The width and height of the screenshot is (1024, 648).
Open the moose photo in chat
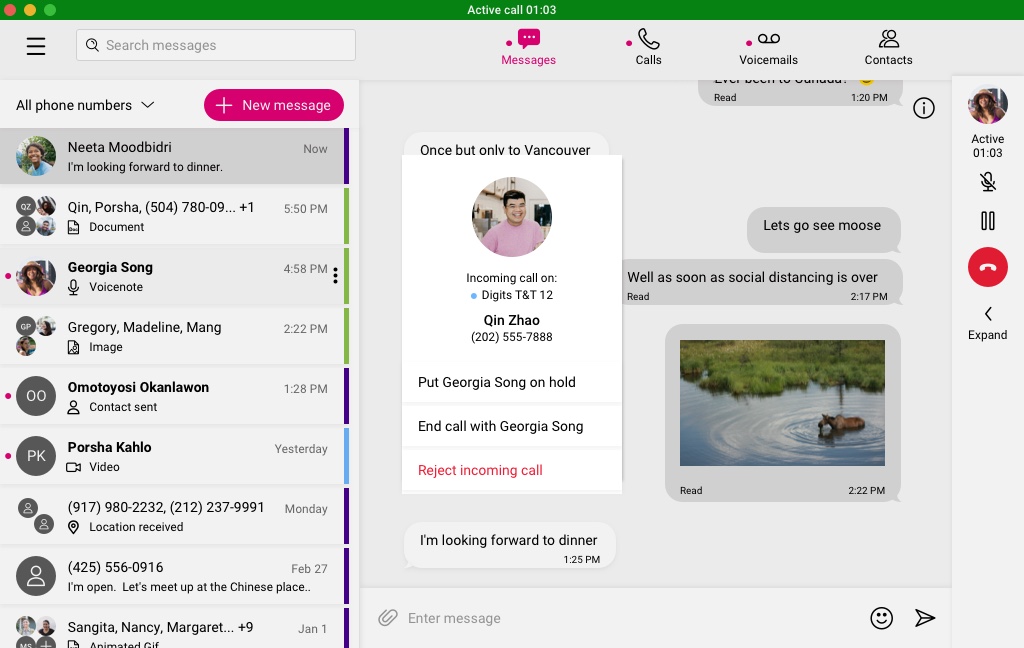tap(782, 403)
